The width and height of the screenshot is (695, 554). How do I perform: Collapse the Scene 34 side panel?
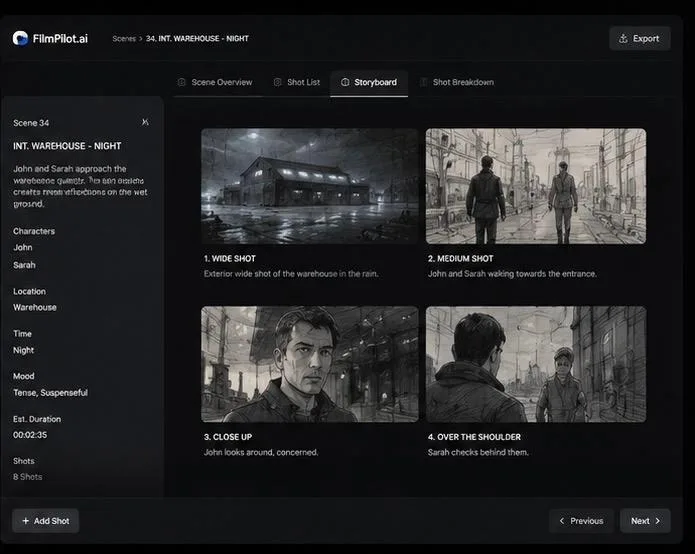click(x=145, y=122)
